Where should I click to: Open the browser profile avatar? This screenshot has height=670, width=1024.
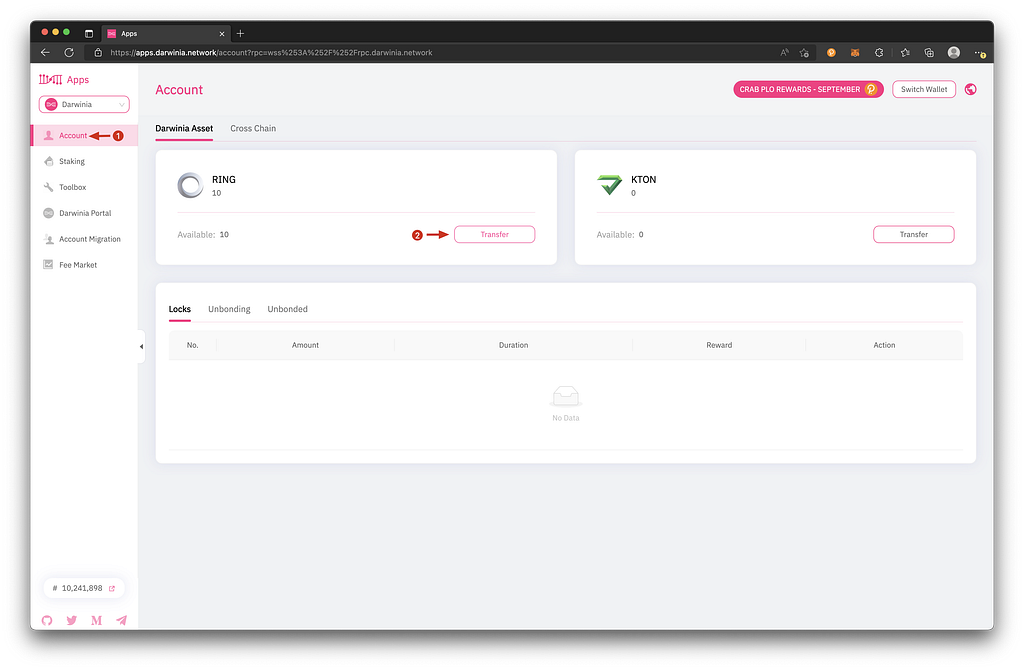click(x=953, y=52)
